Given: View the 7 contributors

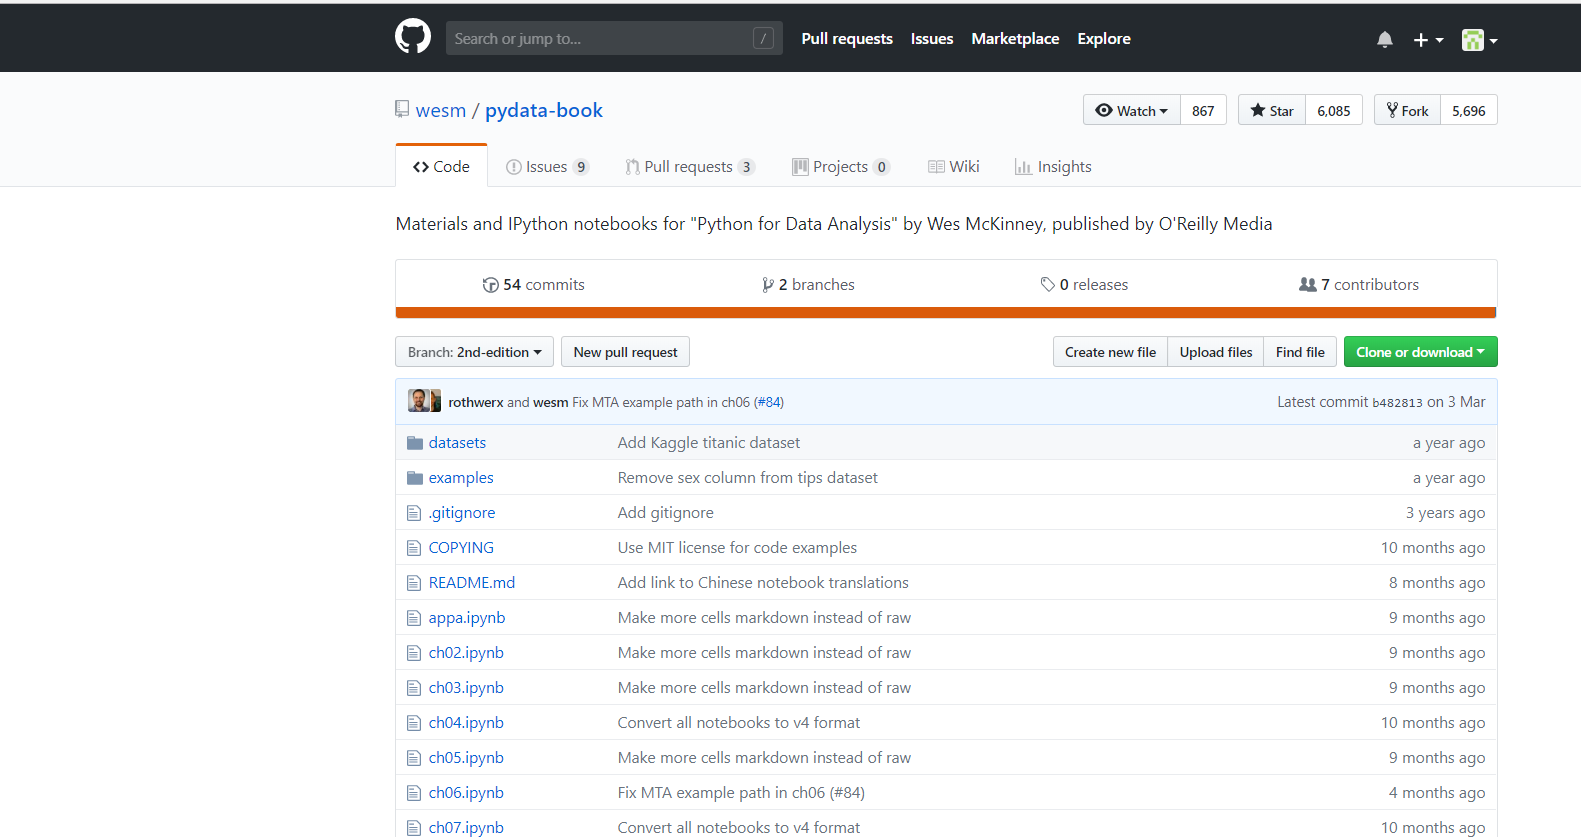Looking at the screenshot, I should tap(1359, 285).
